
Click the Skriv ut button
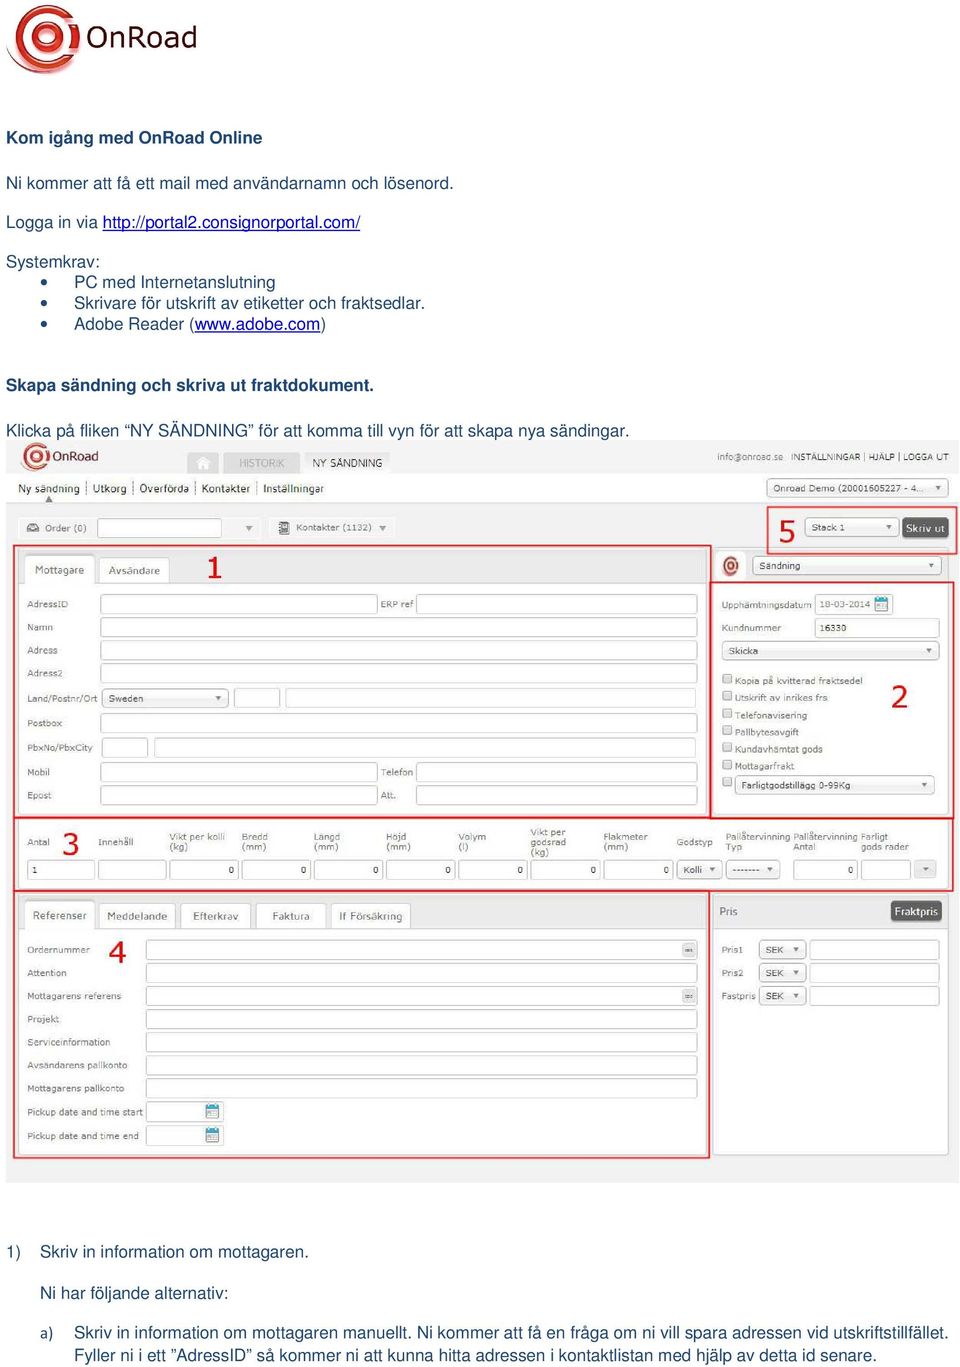(x=925, y=527)
